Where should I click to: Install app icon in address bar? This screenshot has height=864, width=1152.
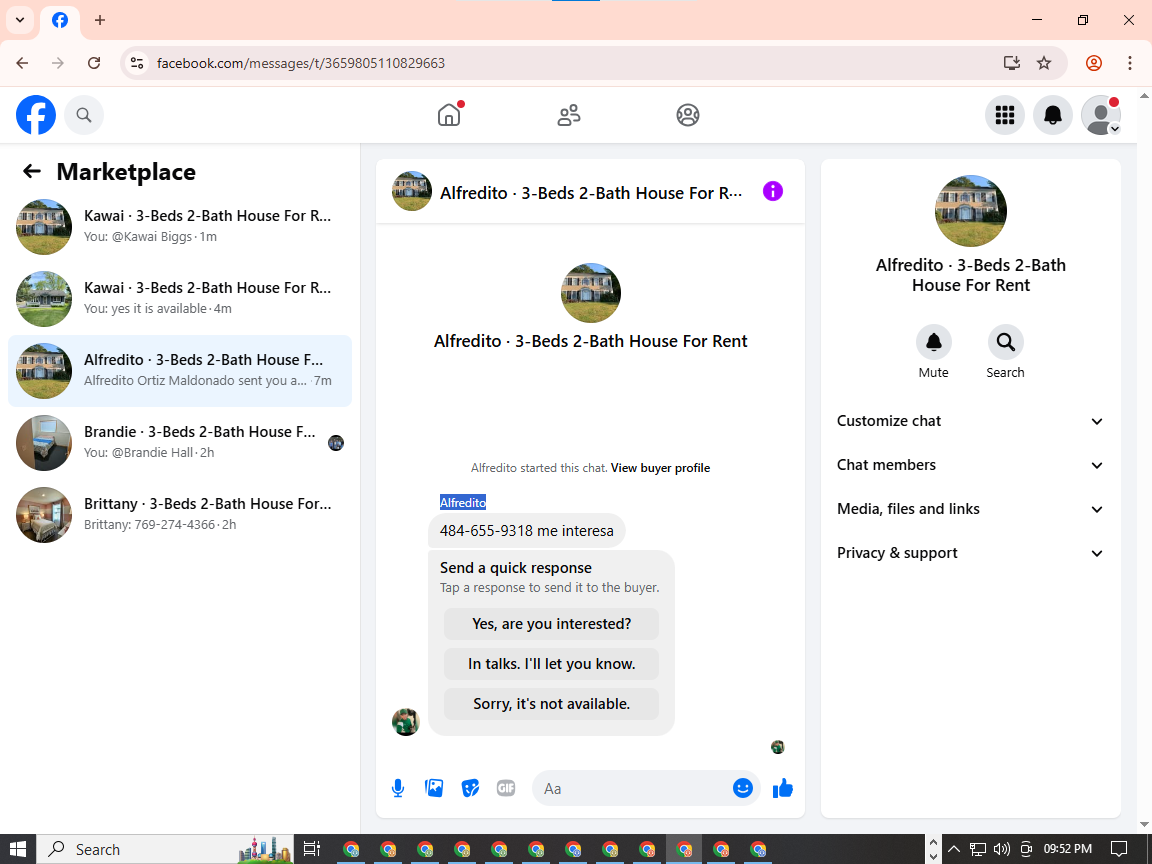tap(1012, 63)
